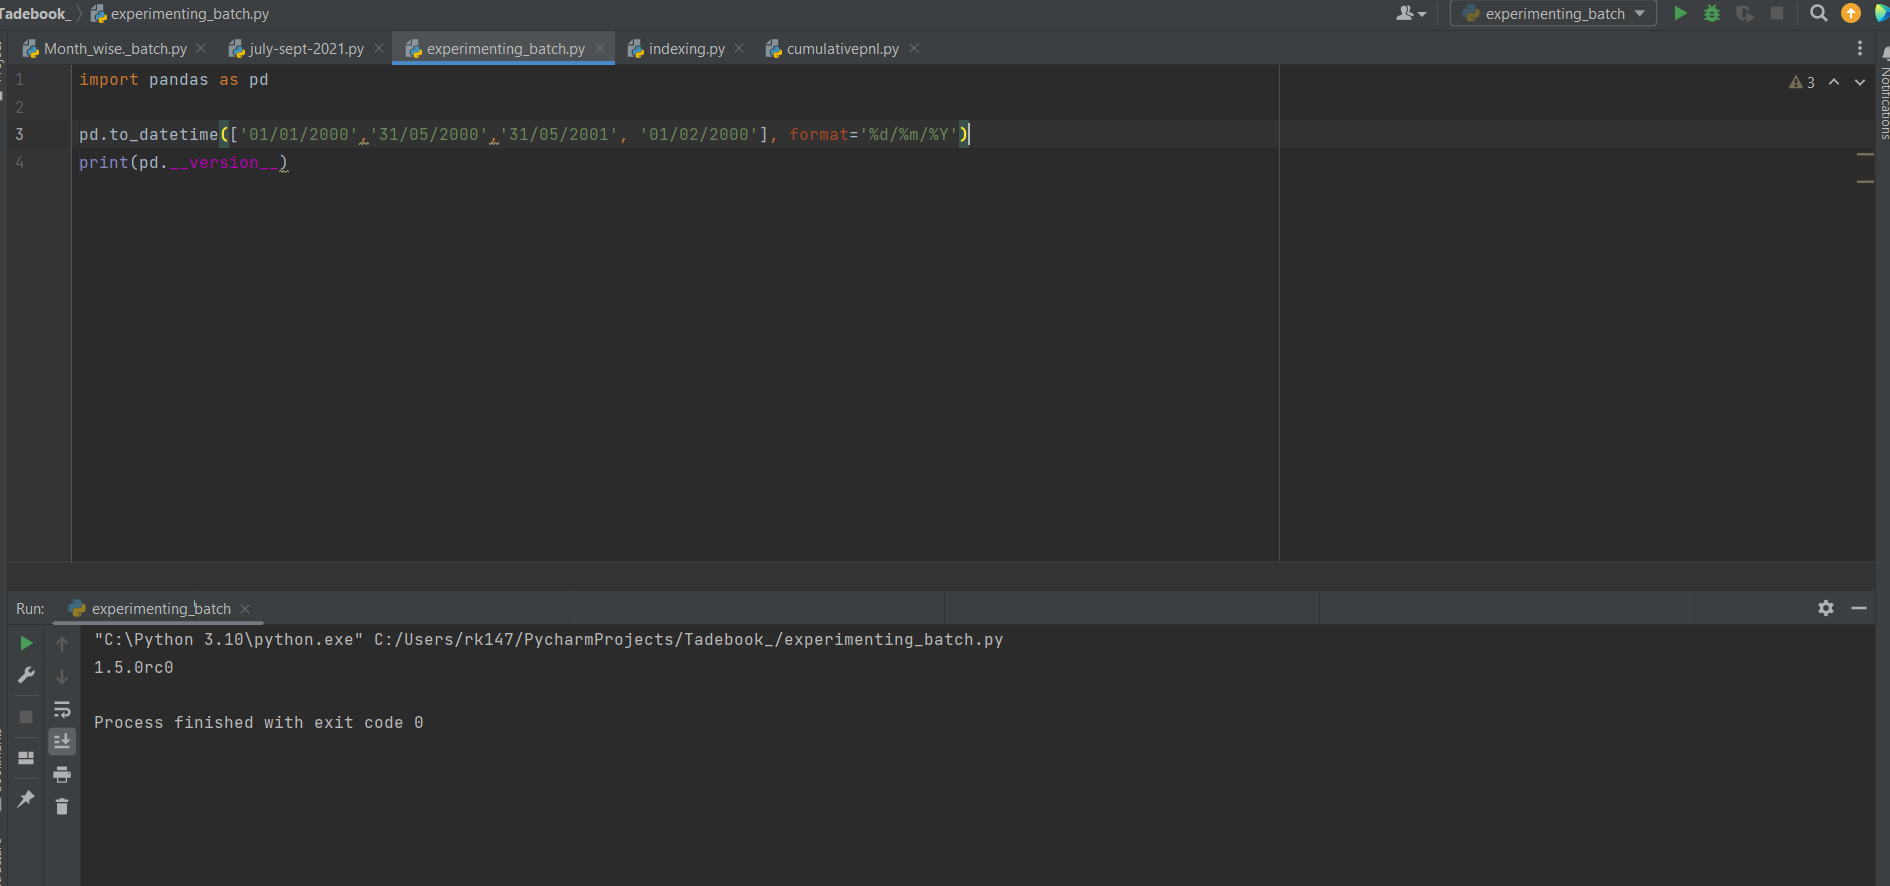This screenshot has height=886, width=1890.
Task: Open Search Everywhere magnifier
Action: pyautogui.click(x=1819, y=13)
